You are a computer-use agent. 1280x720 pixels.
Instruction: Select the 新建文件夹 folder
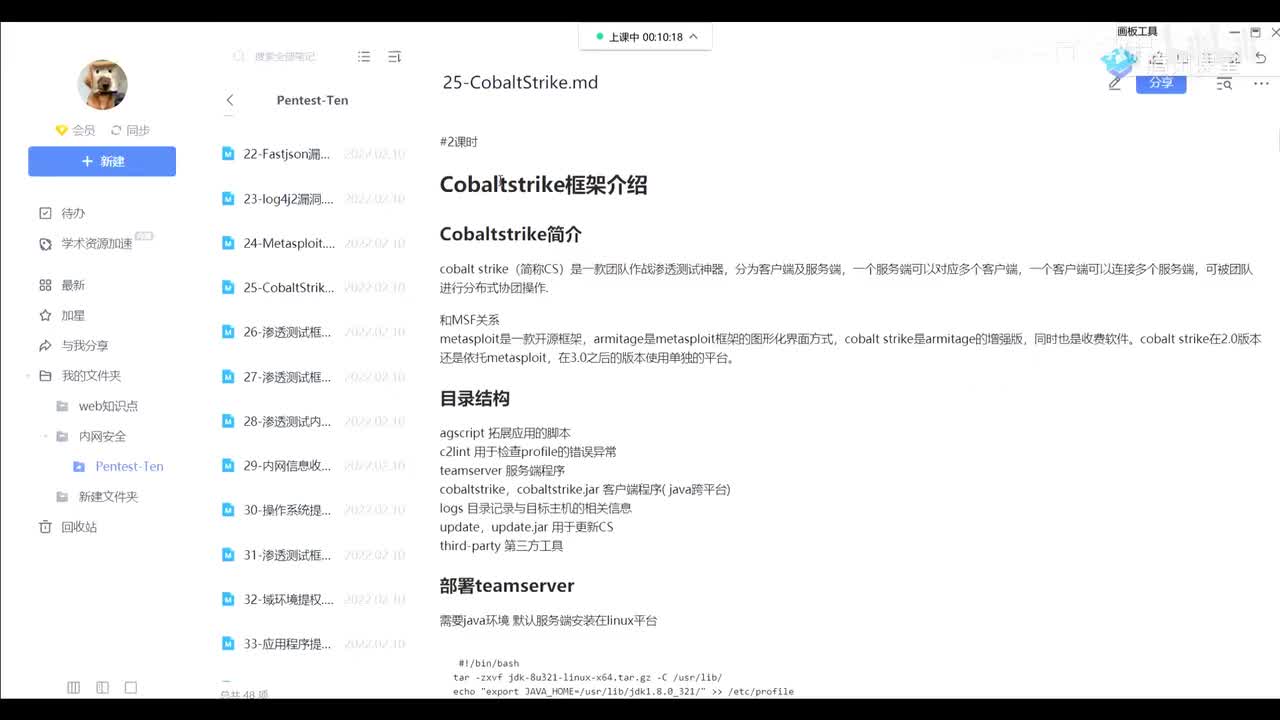pos(108,496)
